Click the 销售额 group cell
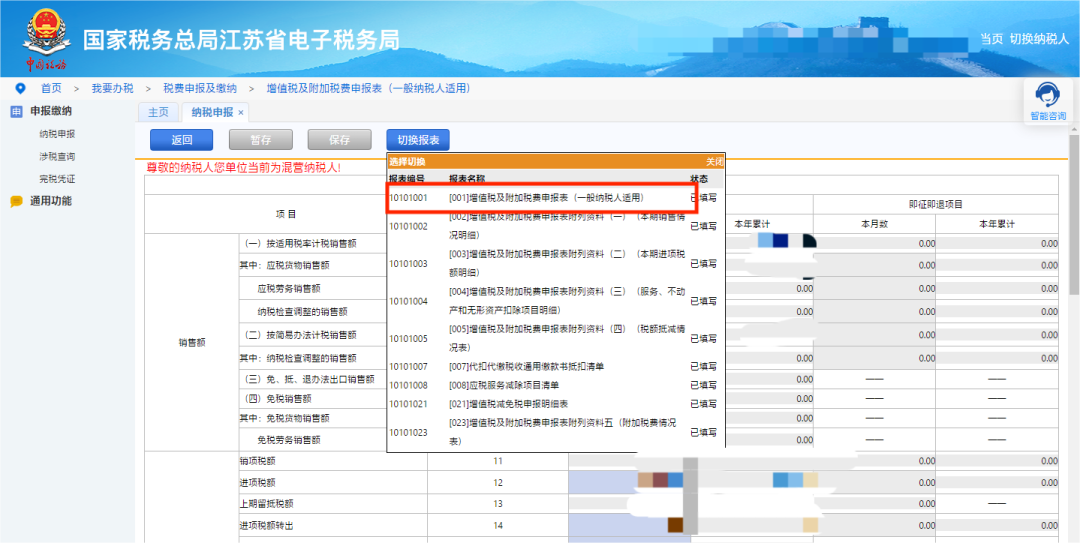The width and height of the screenshot is (1080, 543). coord(191,342)
